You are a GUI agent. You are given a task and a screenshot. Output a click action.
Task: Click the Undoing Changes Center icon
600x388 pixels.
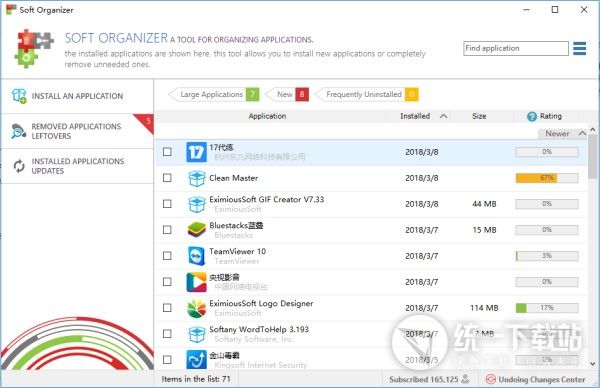point(490,379)
